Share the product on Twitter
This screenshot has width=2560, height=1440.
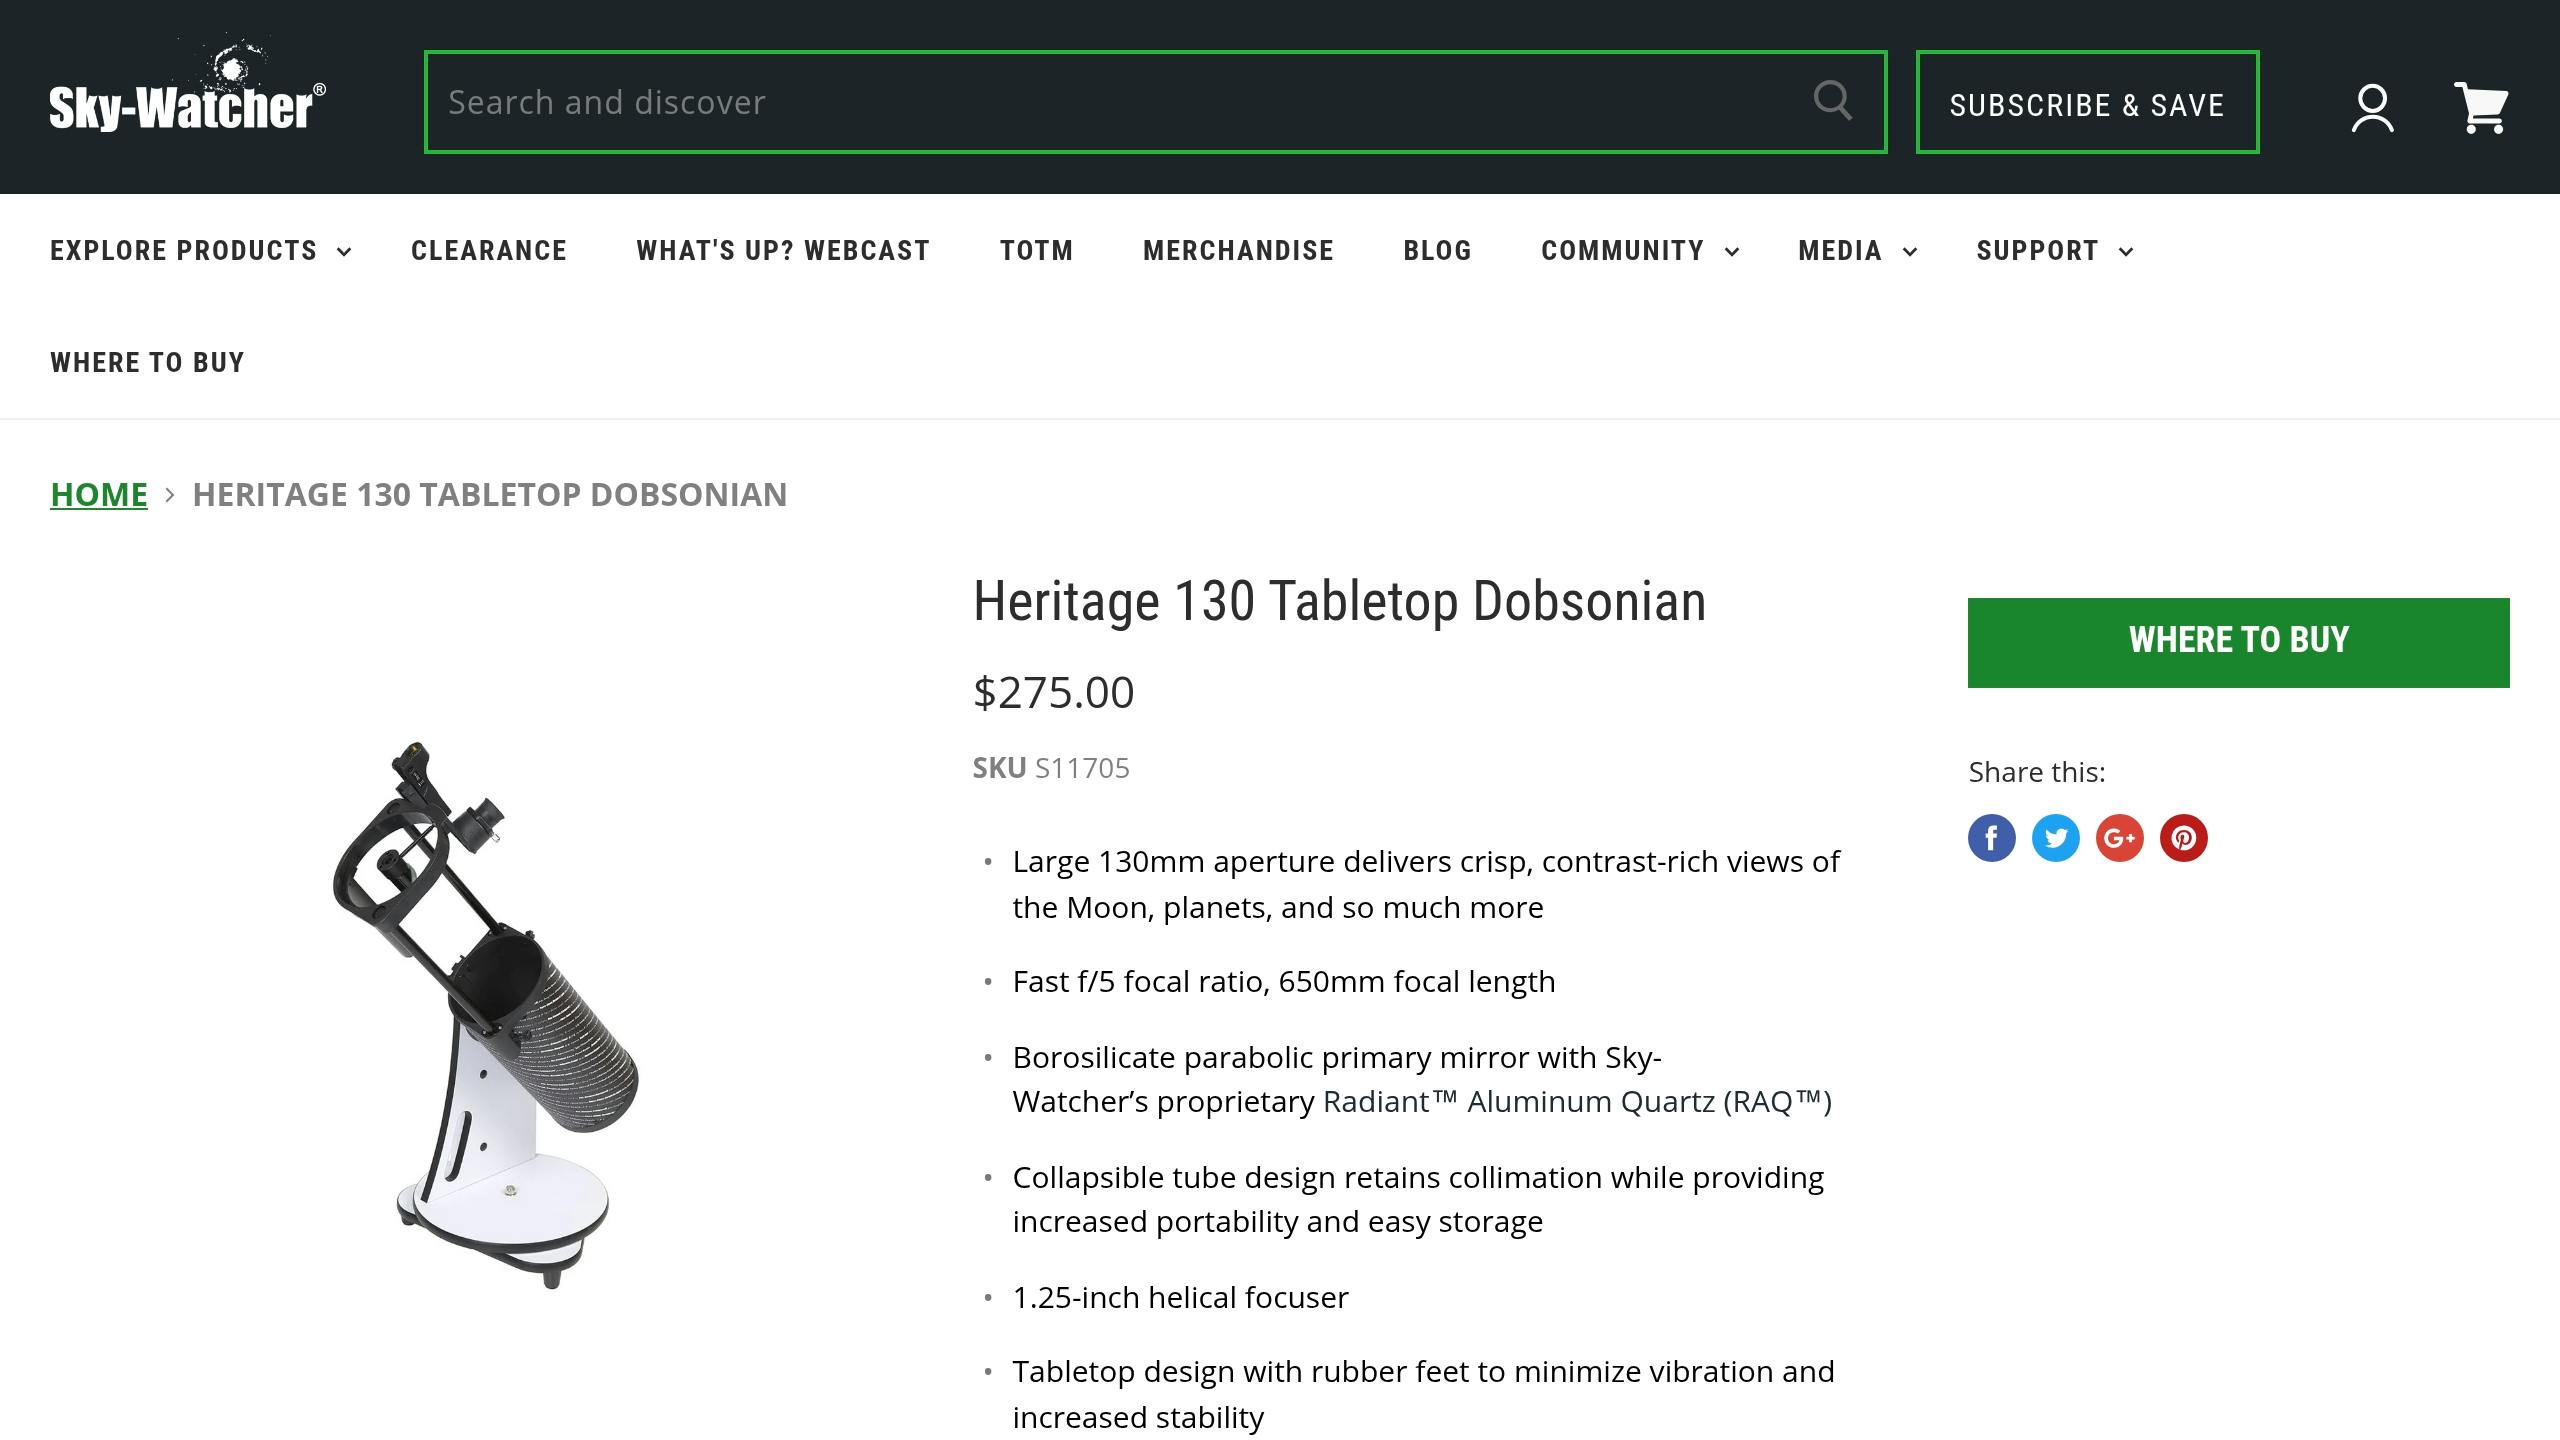[x=2056, y=838]
